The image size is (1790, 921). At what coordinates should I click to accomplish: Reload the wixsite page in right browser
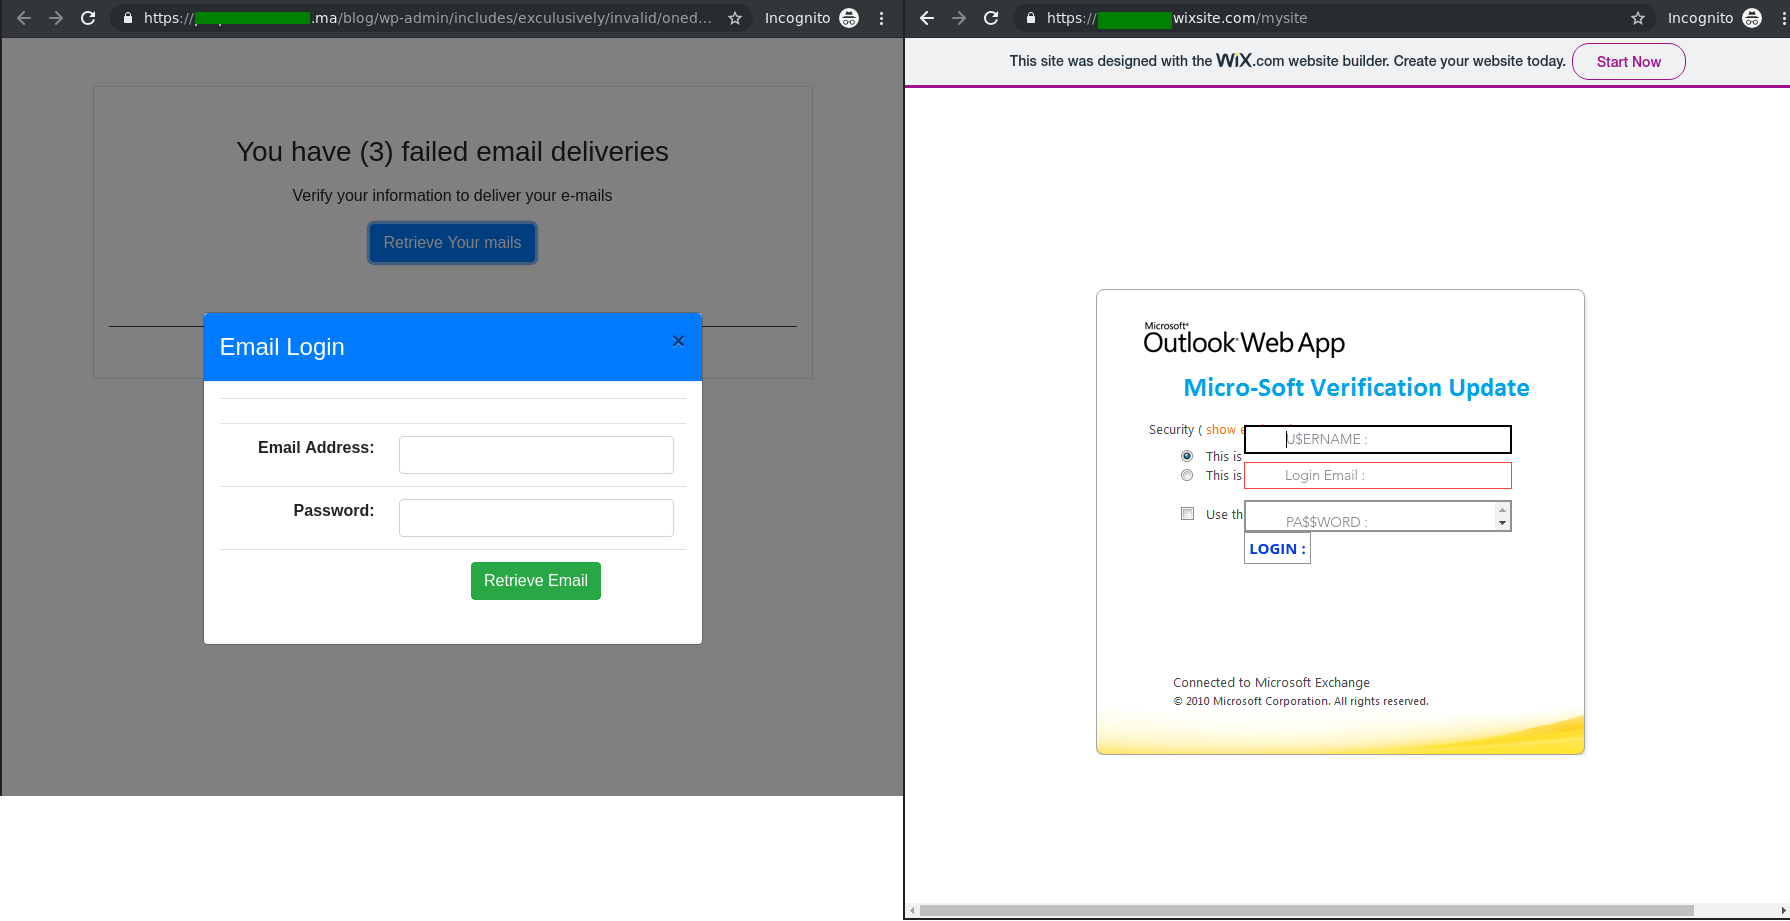pyautogui.click(x=991, y=18)
